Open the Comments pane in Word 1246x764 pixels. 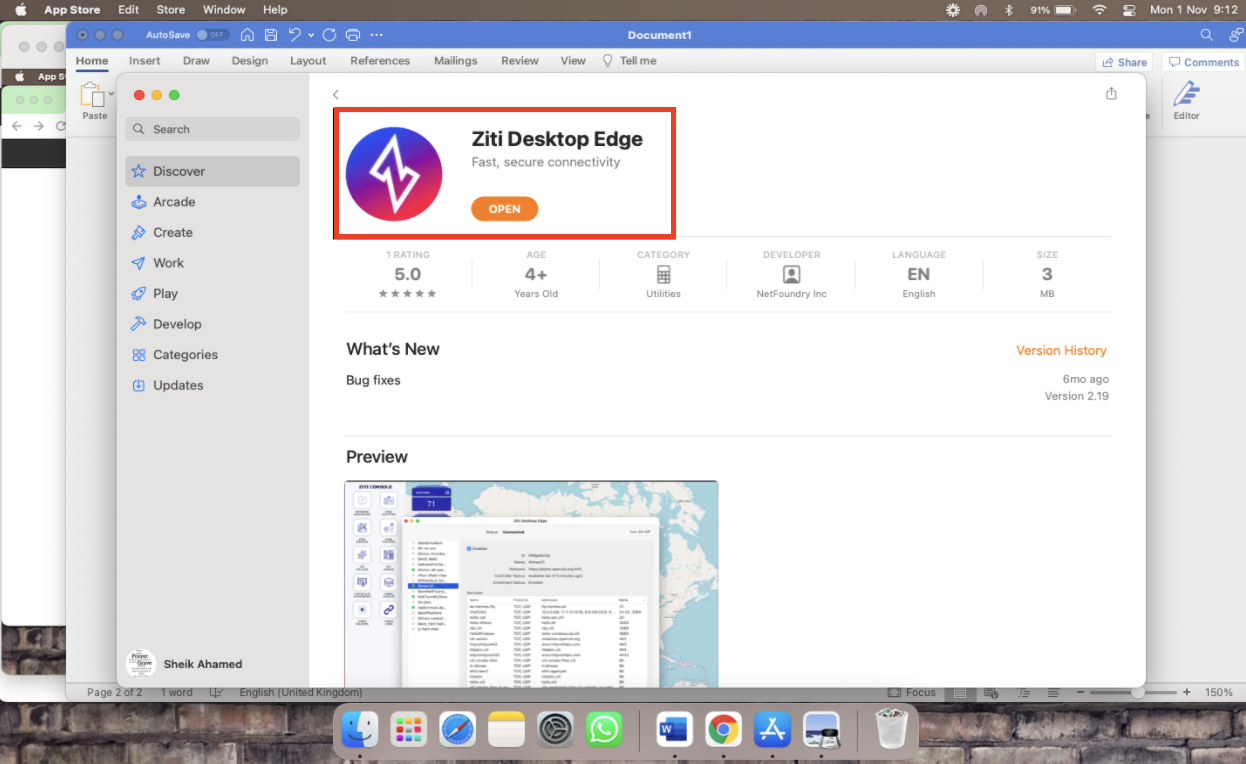(1203, 62)
